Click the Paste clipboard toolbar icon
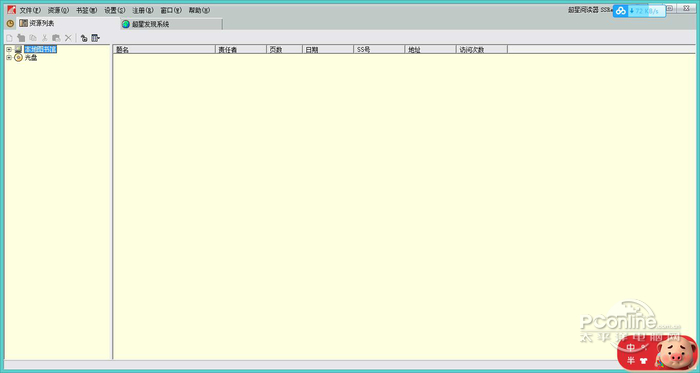The height and width of the screenshot is (373, 700). [x=56, y=38]
